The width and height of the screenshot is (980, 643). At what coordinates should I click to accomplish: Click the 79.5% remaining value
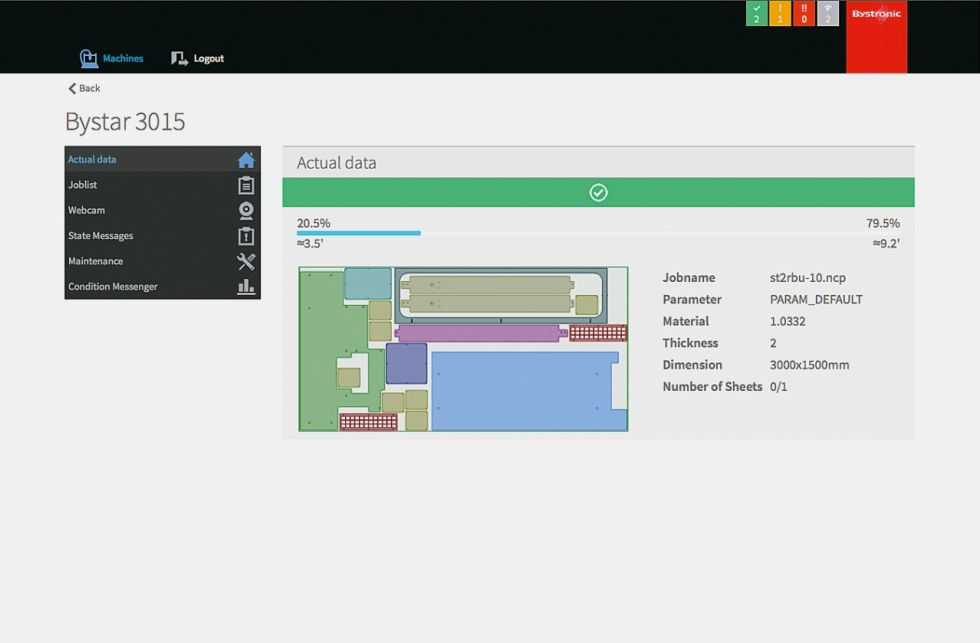click(x=882, y=223)
